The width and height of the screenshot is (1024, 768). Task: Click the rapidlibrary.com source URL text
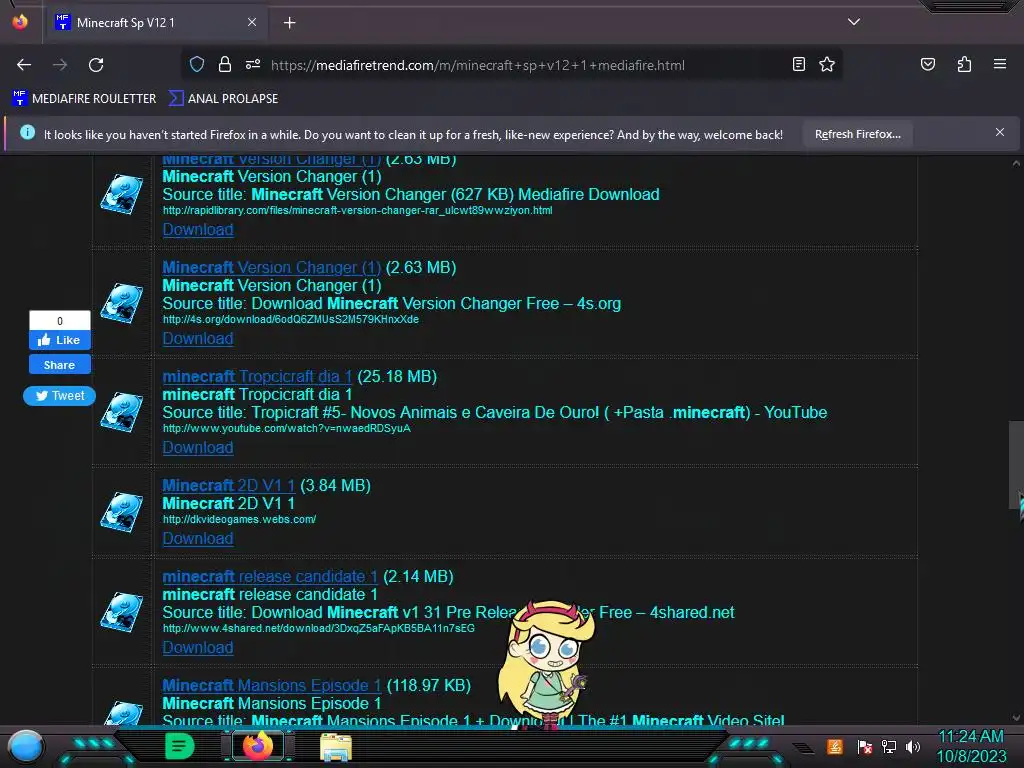[x=357, y=210]
